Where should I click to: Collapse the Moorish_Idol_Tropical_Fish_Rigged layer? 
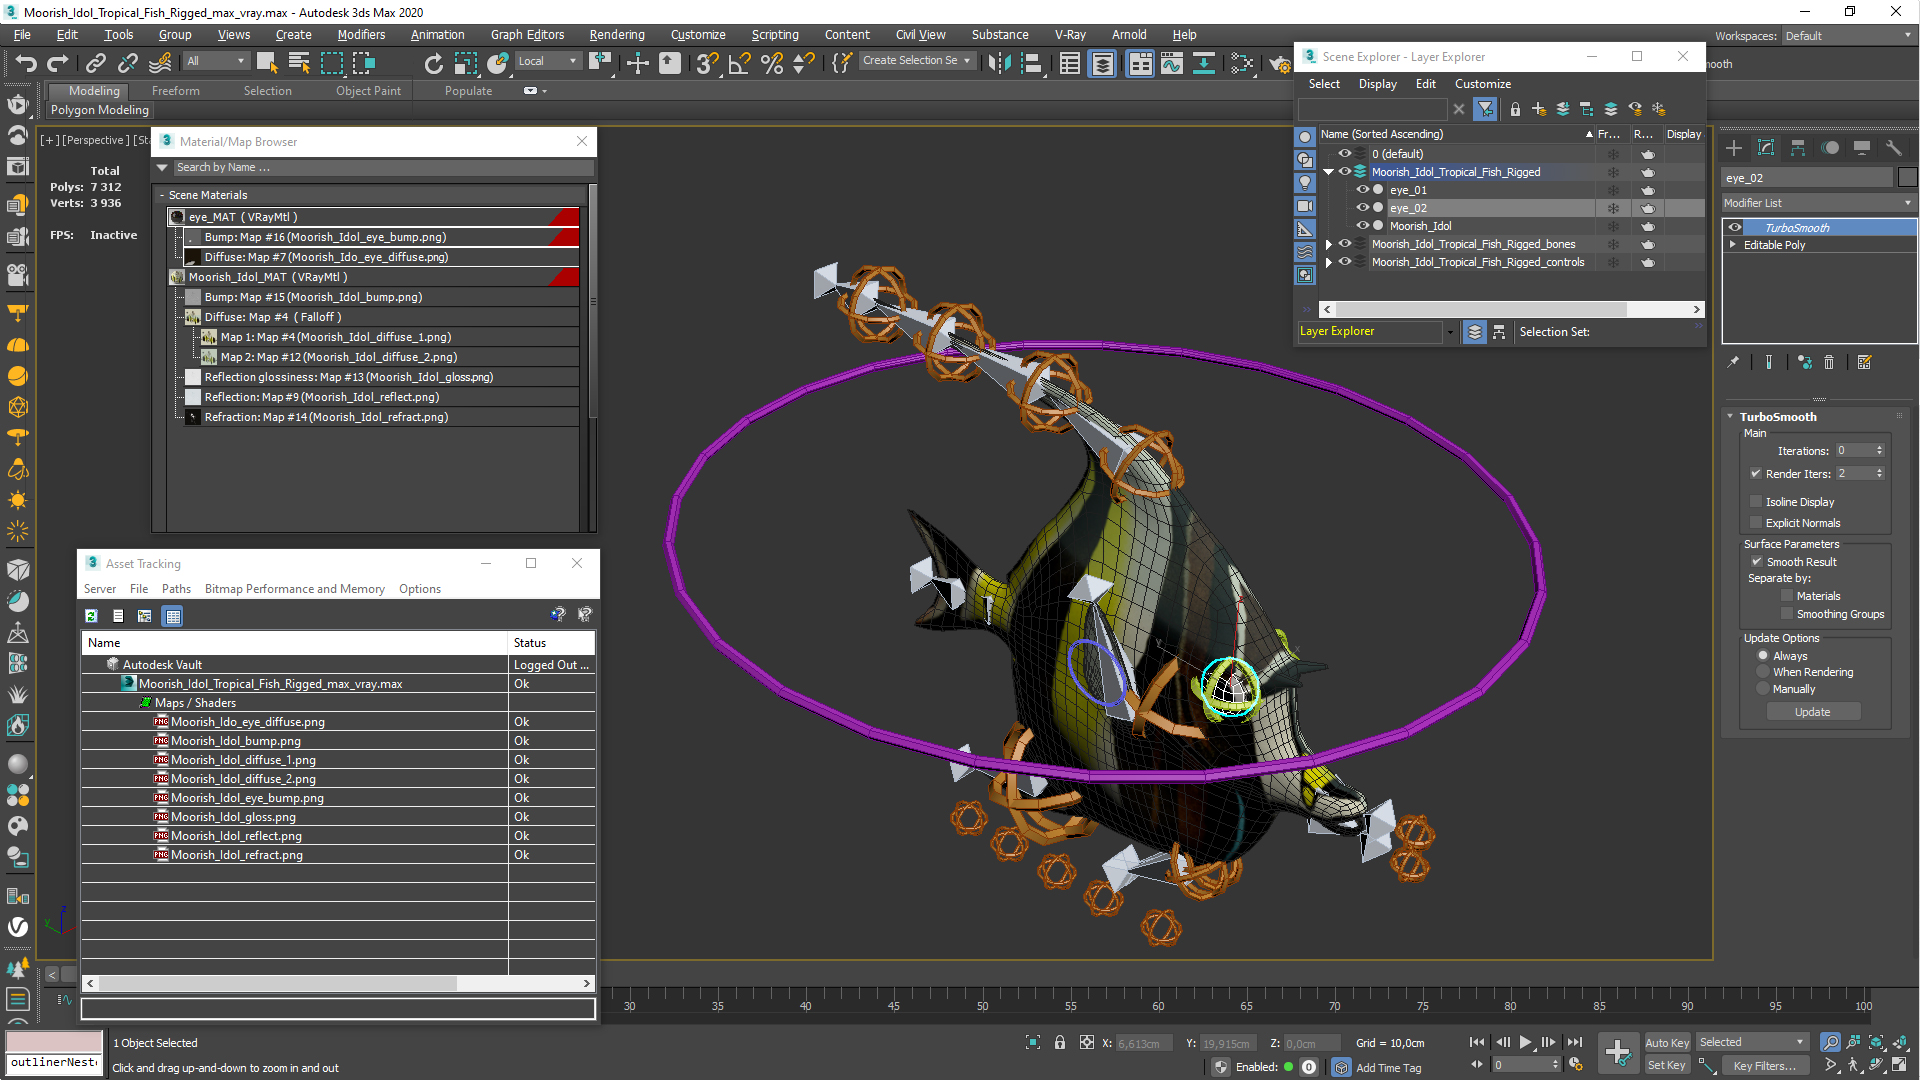pyautogui.click(x=1329, y=172)
